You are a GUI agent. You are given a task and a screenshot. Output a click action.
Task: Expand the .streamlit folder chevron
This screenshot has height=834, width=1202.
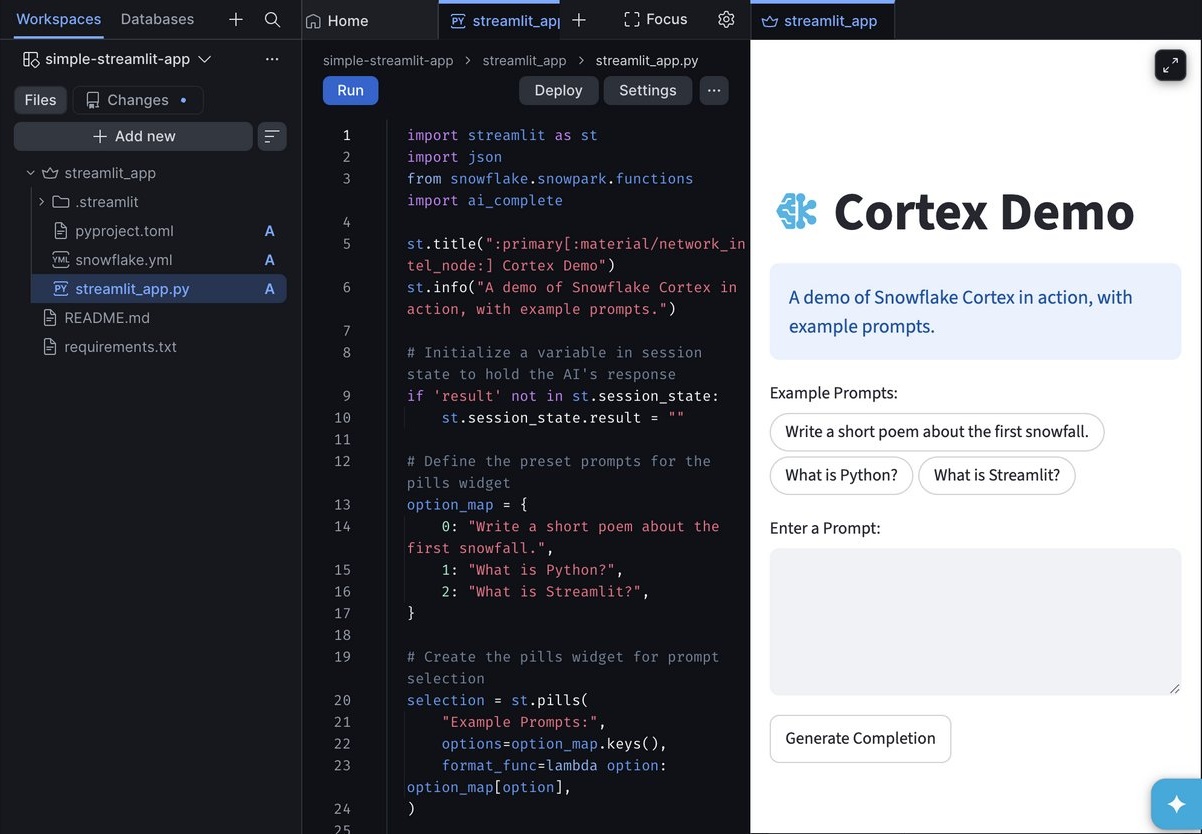(x=41, y=202)
